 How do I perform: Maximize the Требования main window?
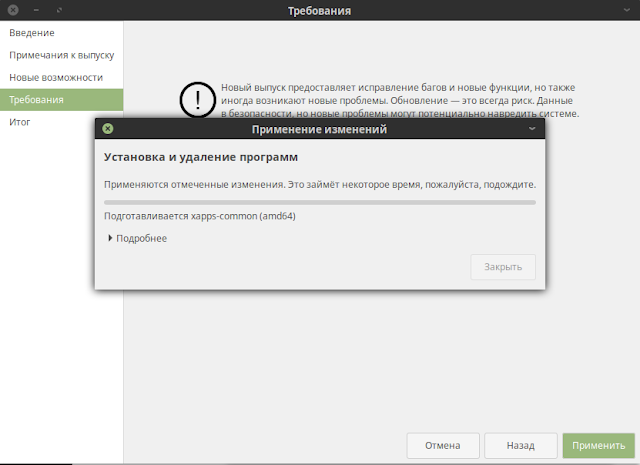(x=59, y=10)
